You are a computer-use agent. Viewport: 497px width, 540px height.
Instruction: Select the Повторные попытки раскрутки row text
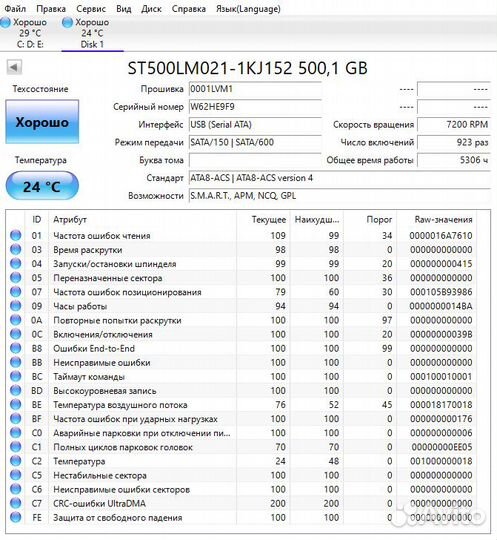pyautogui.click(x=117, y=321)
